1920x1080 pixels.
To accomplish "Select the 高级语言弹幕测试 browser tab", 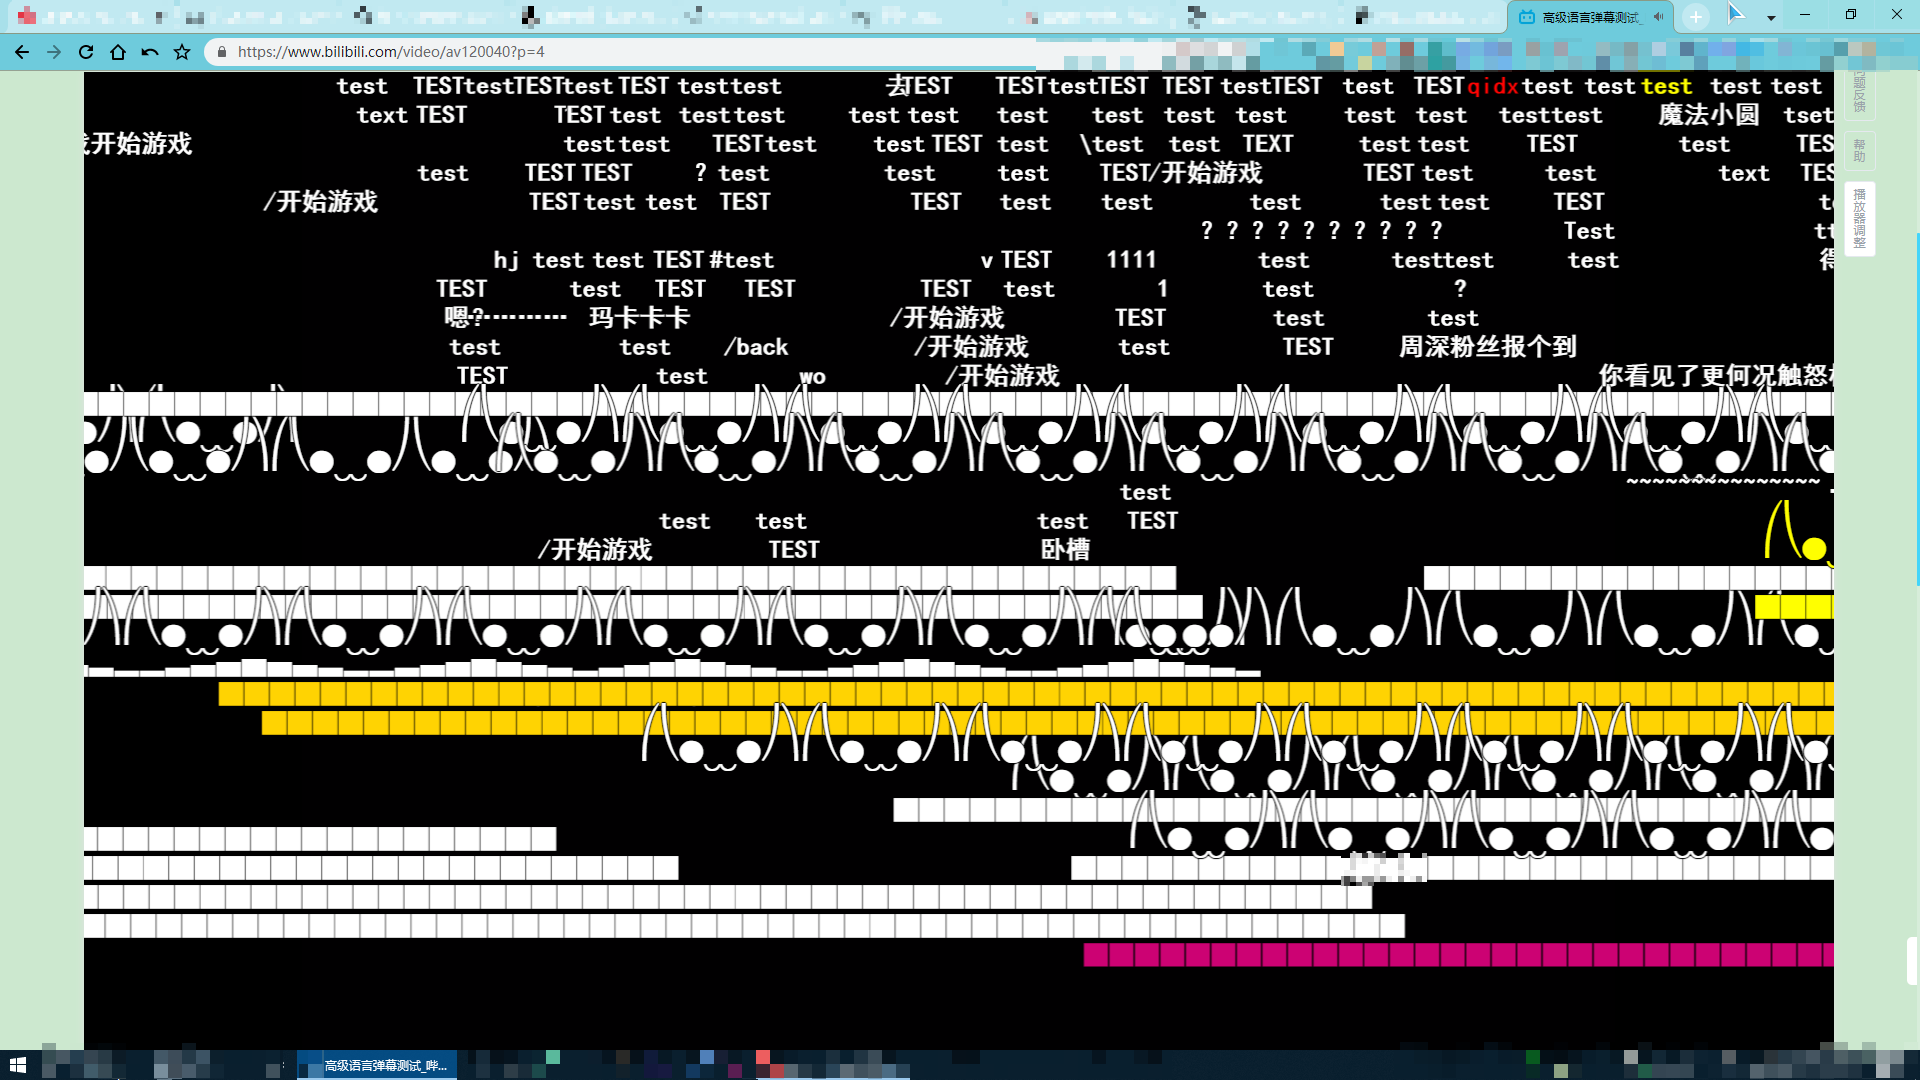I will click(x=1588, y=17).
